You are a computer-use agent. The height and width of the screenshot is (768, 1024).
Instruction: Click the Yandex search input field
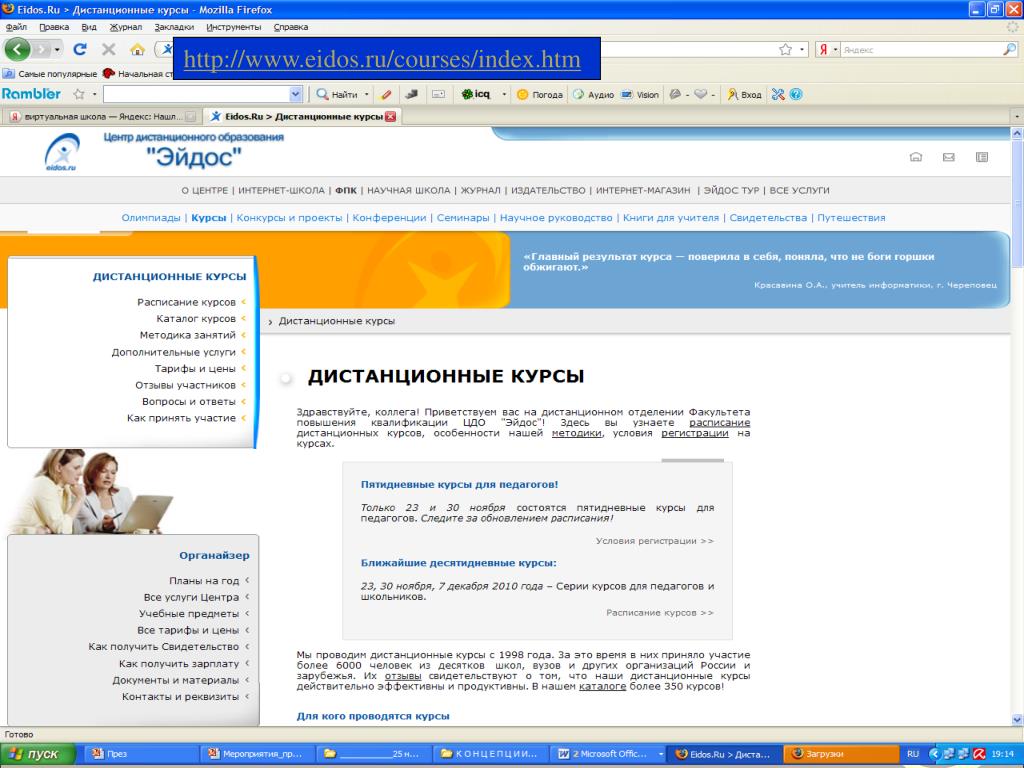pos(921,50)
